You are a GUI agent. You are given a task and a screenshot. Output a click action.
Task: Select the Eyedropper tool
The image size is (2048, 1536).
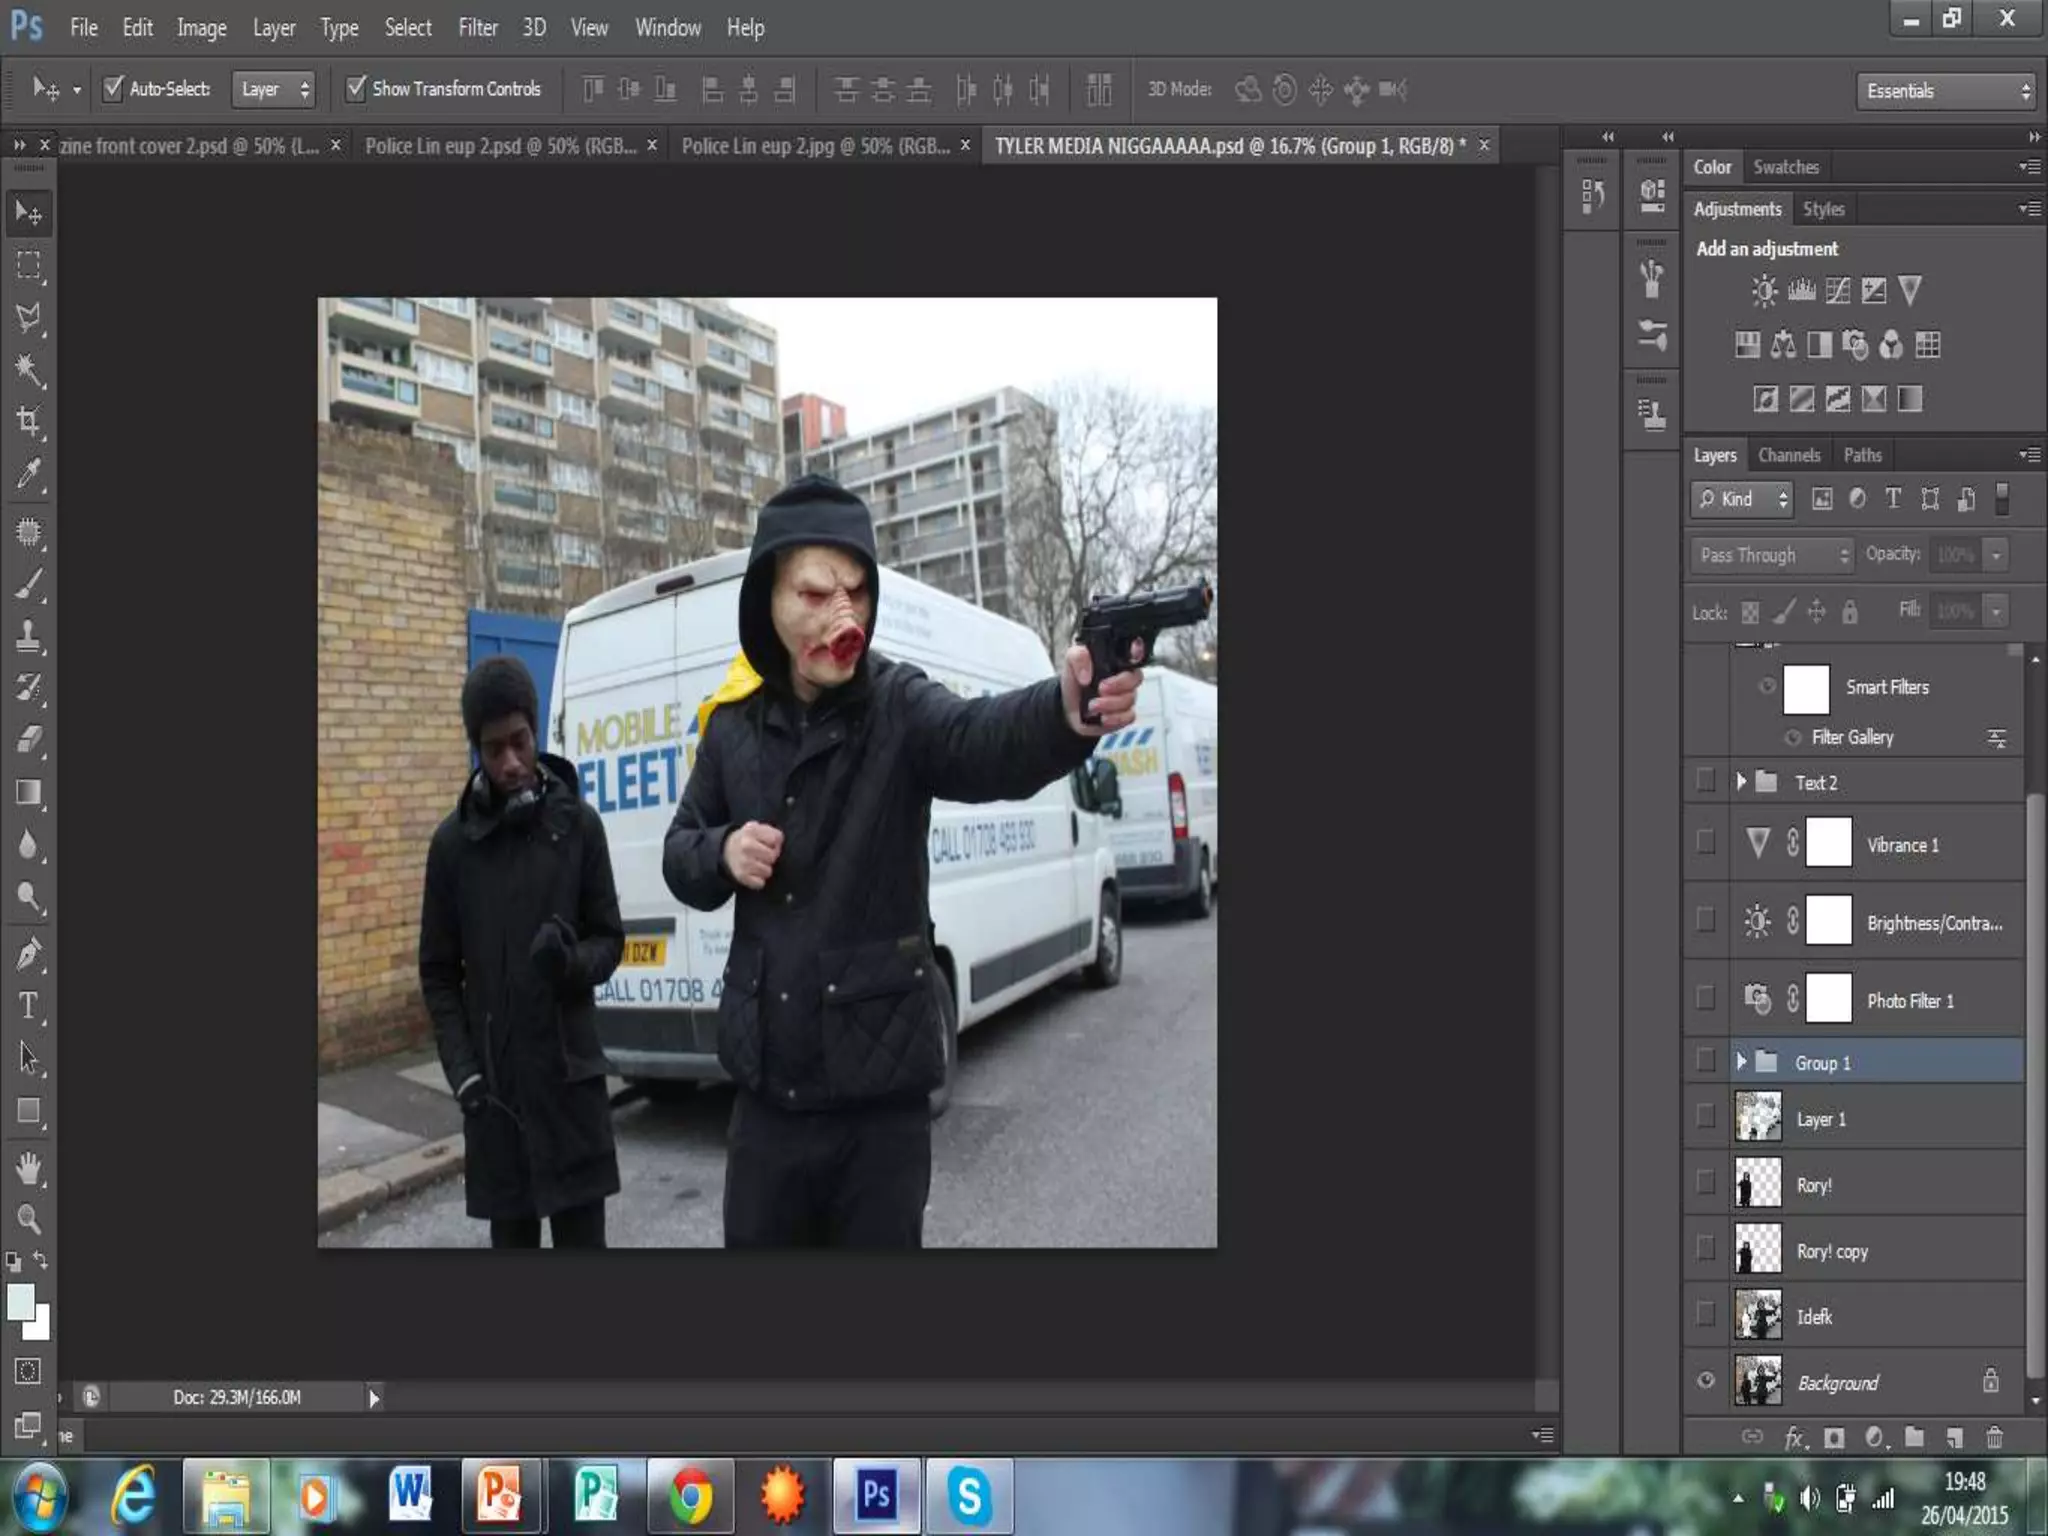(28, 473)
